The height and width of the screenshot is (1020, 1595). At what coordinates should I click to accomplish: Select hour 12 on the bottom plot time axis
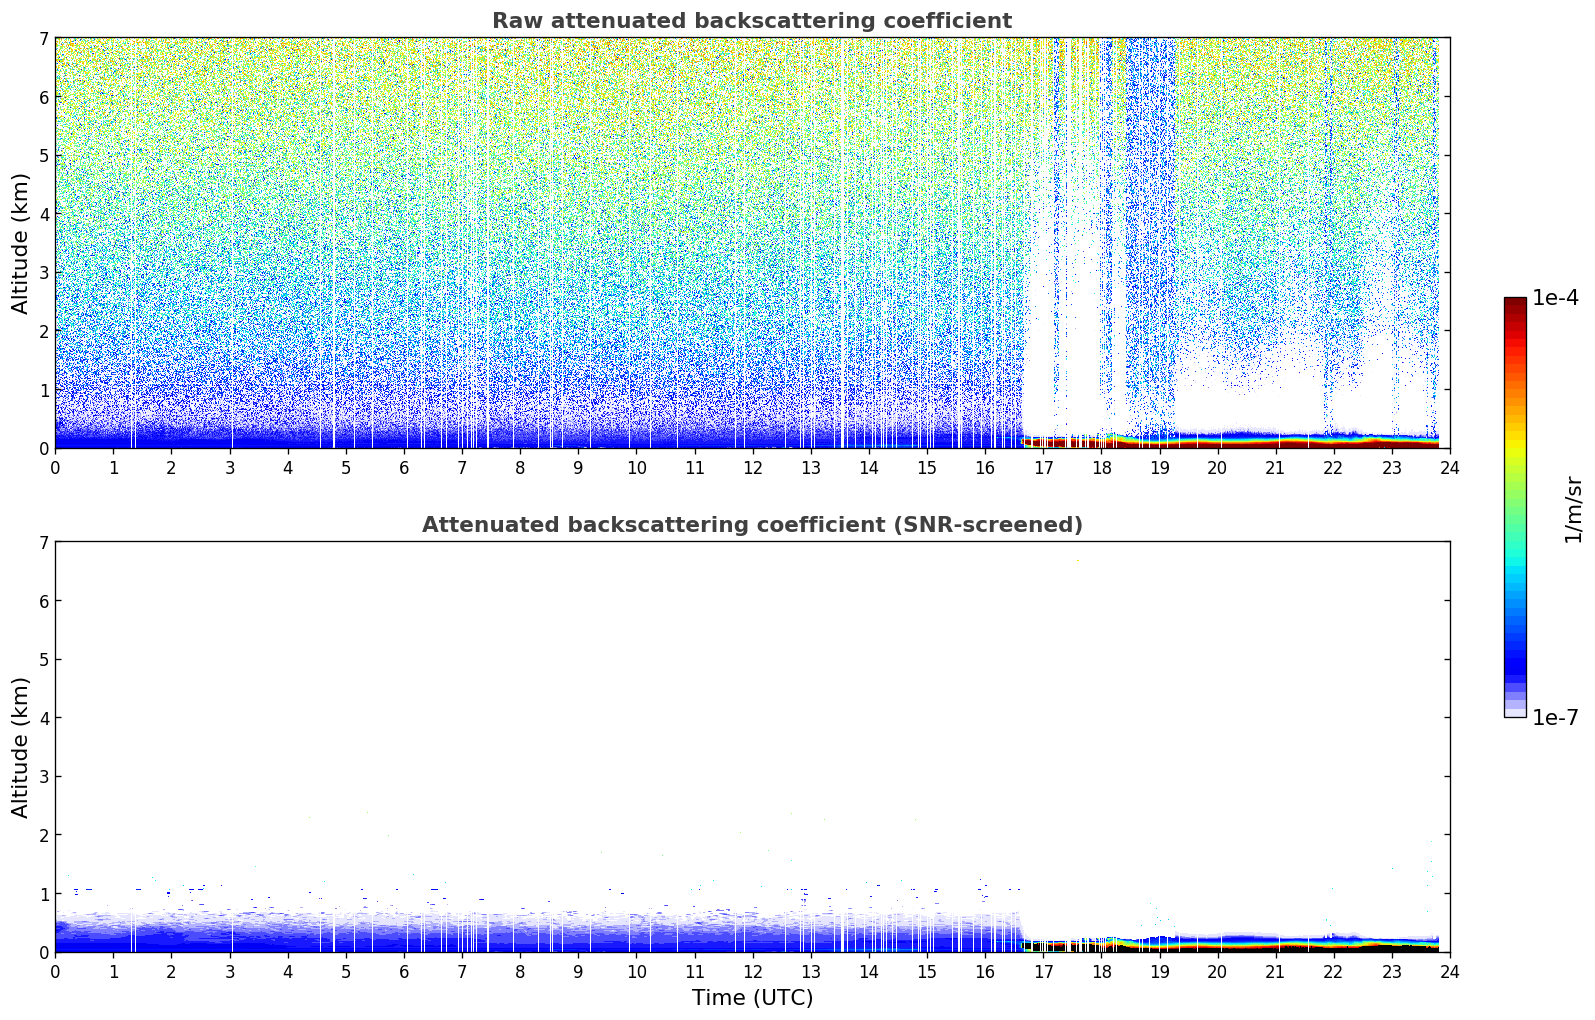(752, 971)
